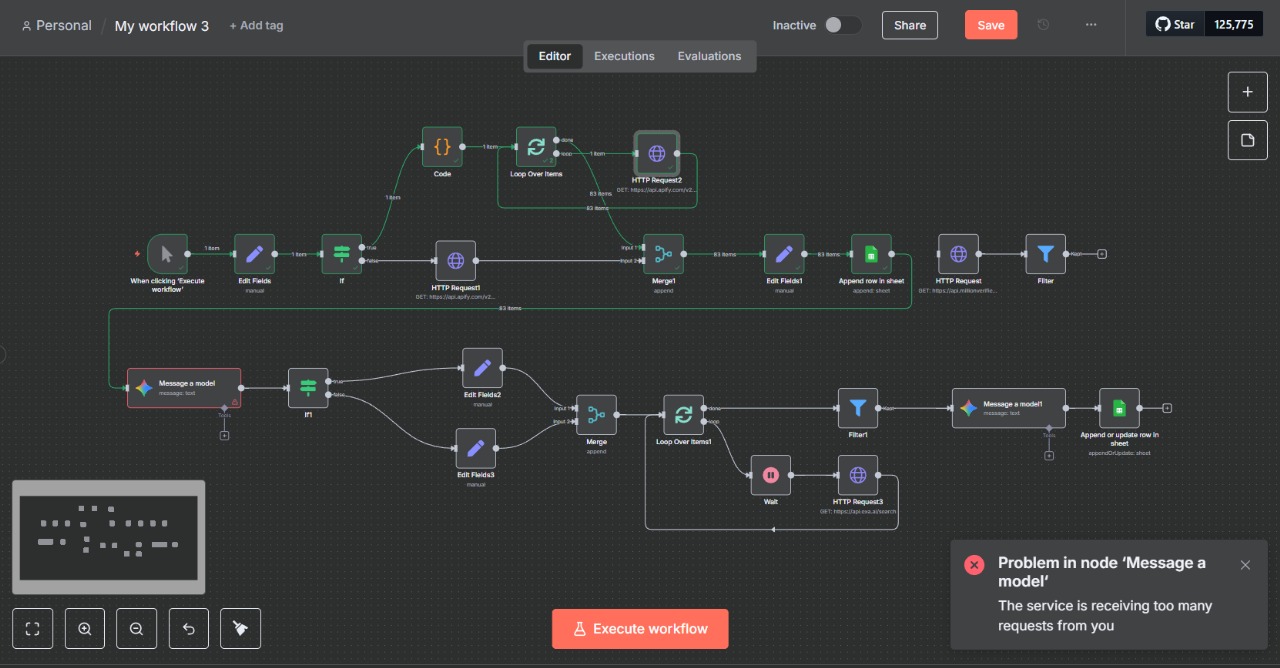Open the 'Message a model1' node
The height and width of the screenshot is (668, 1280).
coord(1008,408)
